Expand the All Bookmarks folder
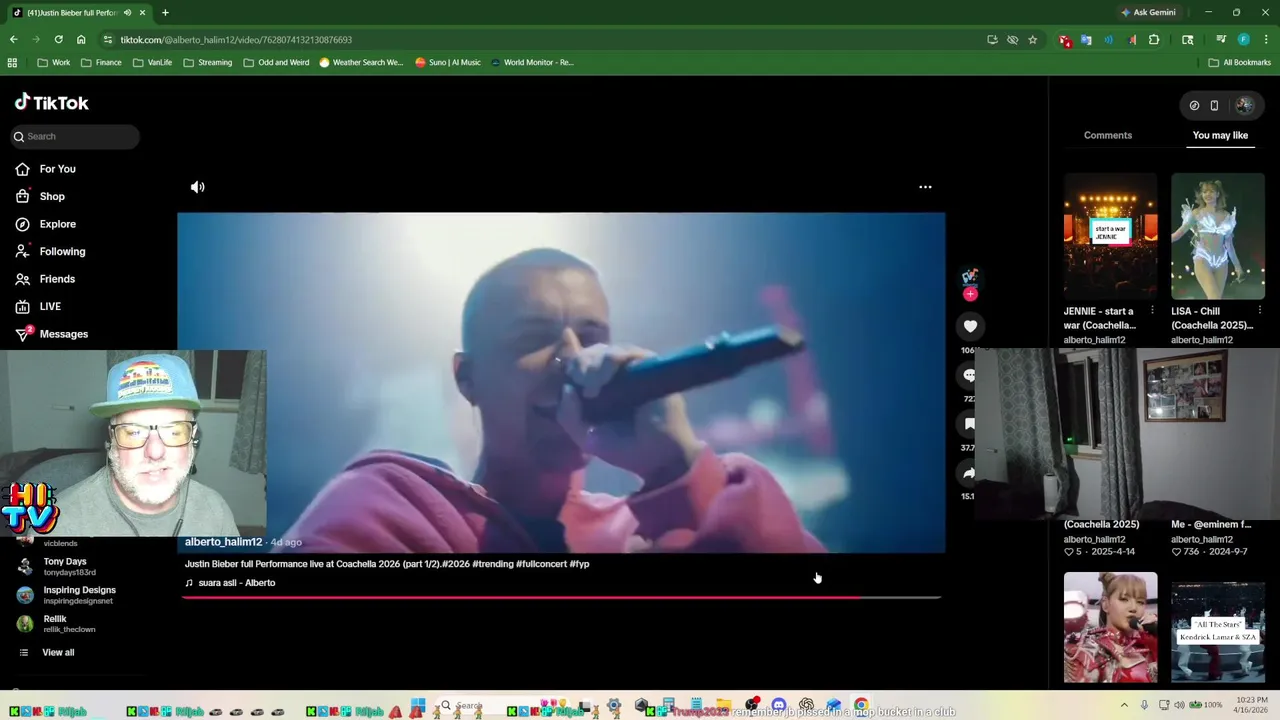 1239,62
